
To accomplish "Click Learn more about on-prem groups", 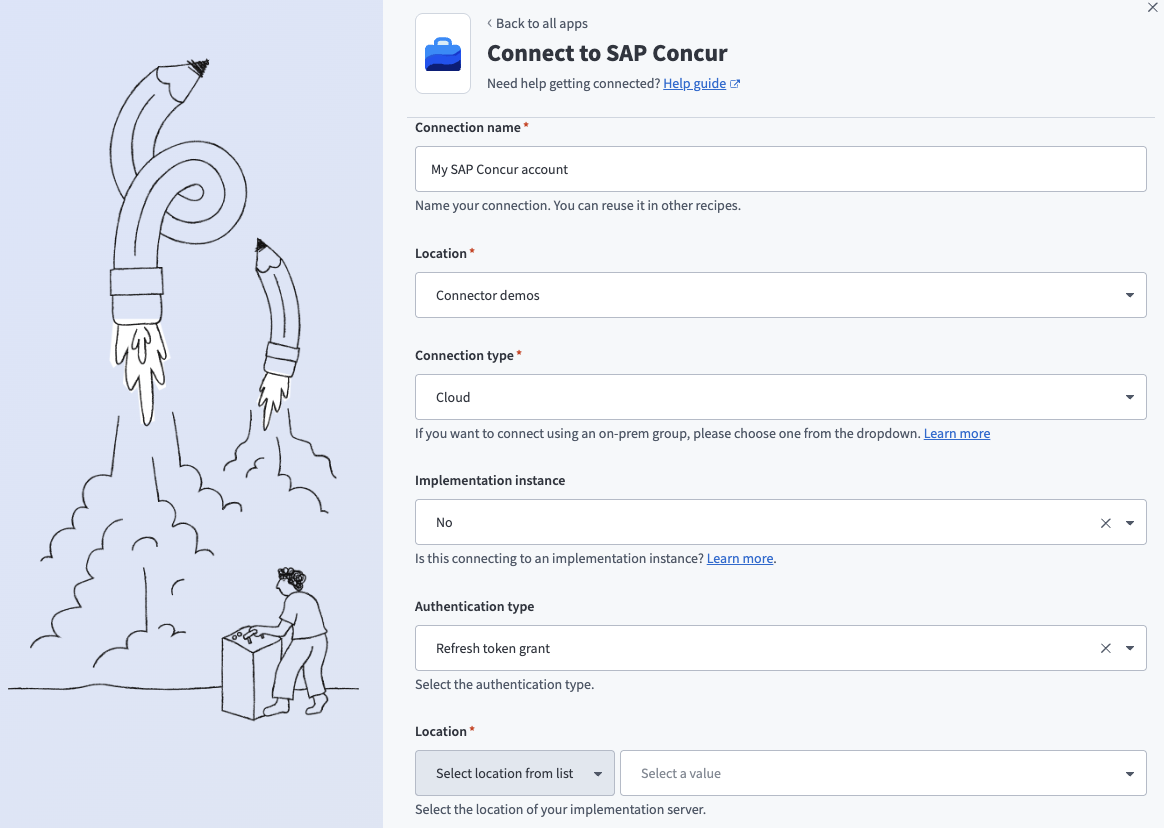I will pos(956,433).
